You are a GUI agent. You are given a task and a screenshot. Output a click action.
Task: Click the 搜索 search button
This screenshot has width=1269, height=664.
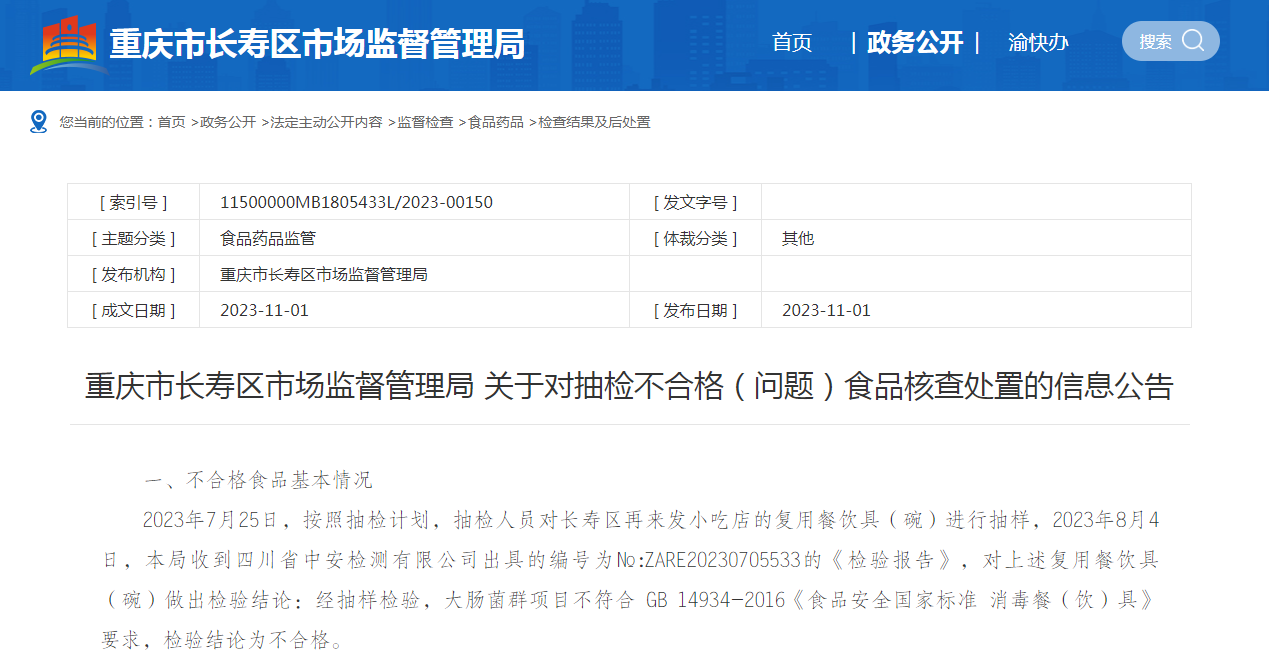coord(1170,41)
